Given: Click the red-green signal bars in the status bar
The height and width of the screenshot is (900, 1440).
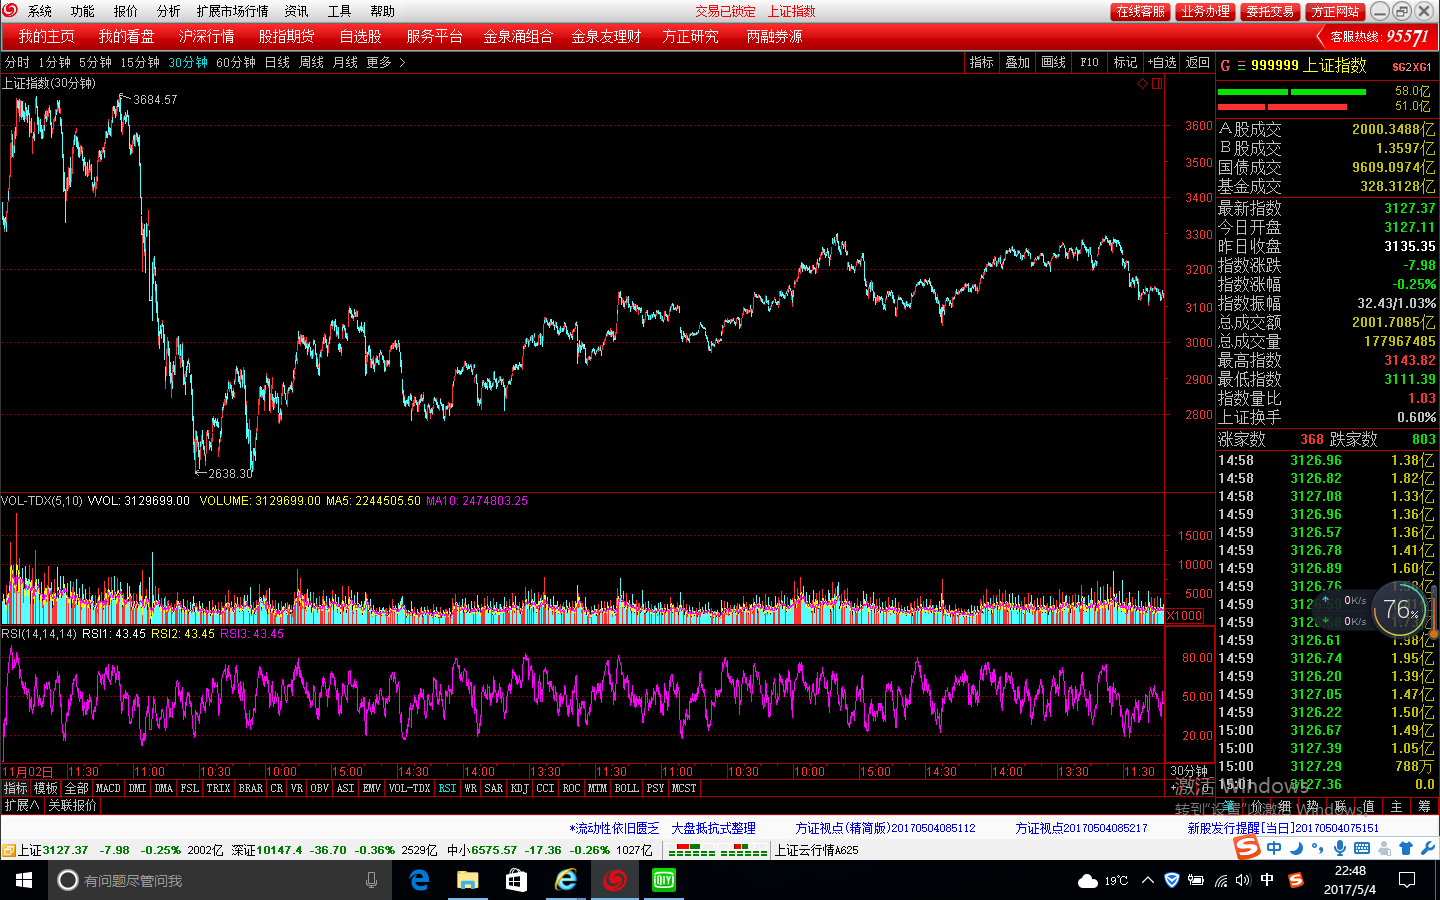Looking at the screenshot, I should (x=717, y=850).
